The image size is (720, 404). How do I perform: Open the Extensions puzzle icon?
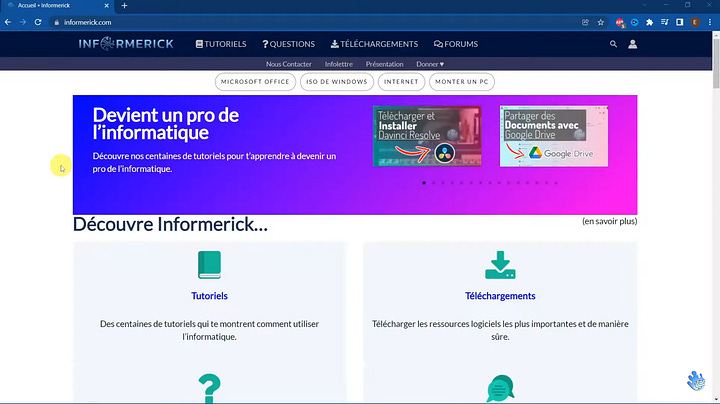pyautogui.click(x=649, y=22)
